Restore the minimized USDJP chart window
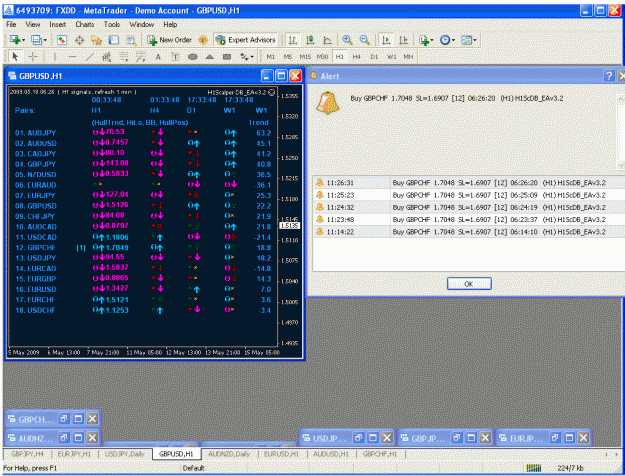The width and height of the screenshot is (625, 476). (x=359, y=438)
